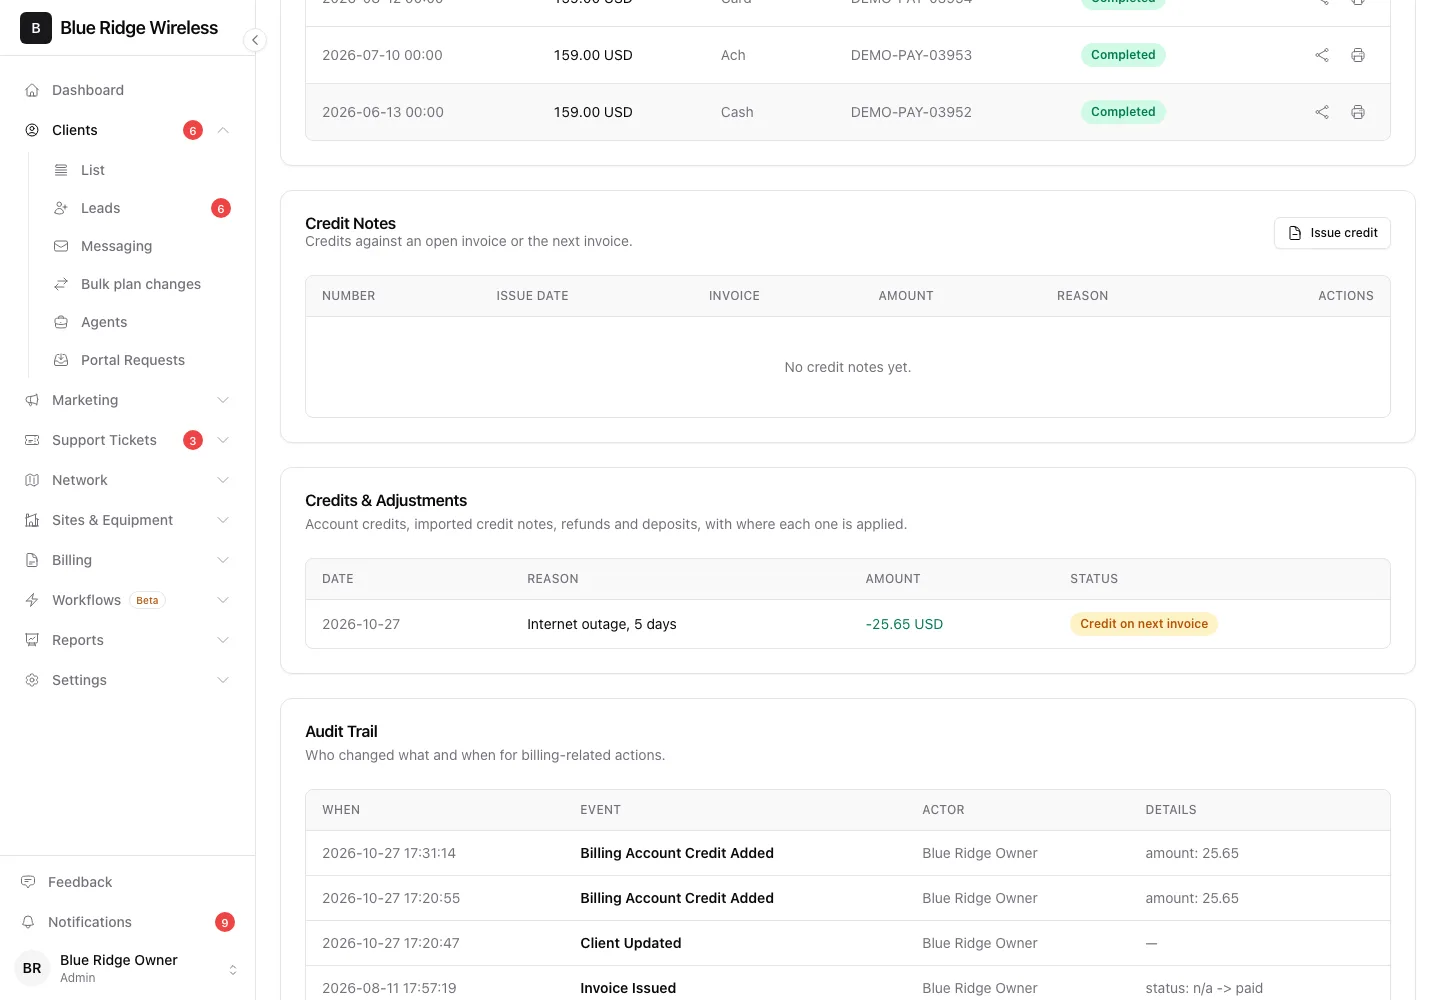Click the Feedback speech bubble icon

pos(28,882)
